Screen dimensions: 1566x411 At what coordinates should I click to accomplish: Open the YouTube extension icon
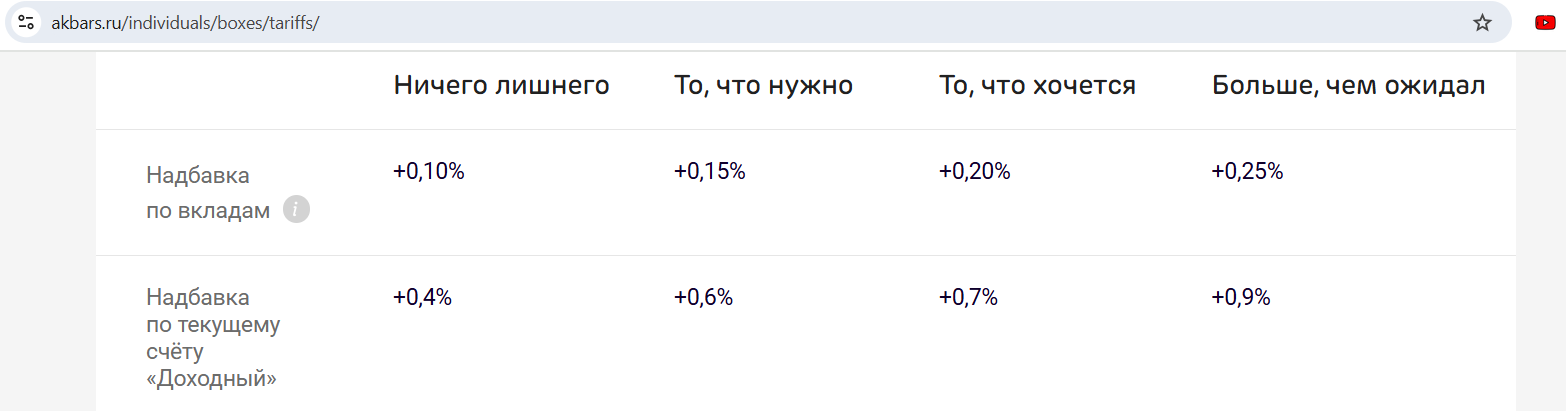point(1545,22)
